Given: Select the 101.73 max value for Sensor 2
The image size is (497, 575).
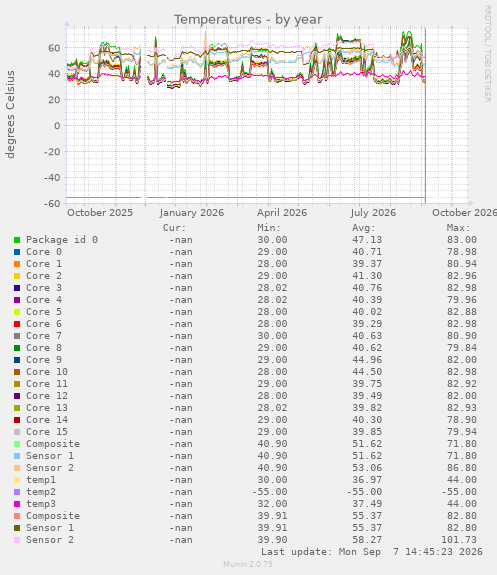Looking at the screenshot, I should pyautogui.click(x=459, y=540).
